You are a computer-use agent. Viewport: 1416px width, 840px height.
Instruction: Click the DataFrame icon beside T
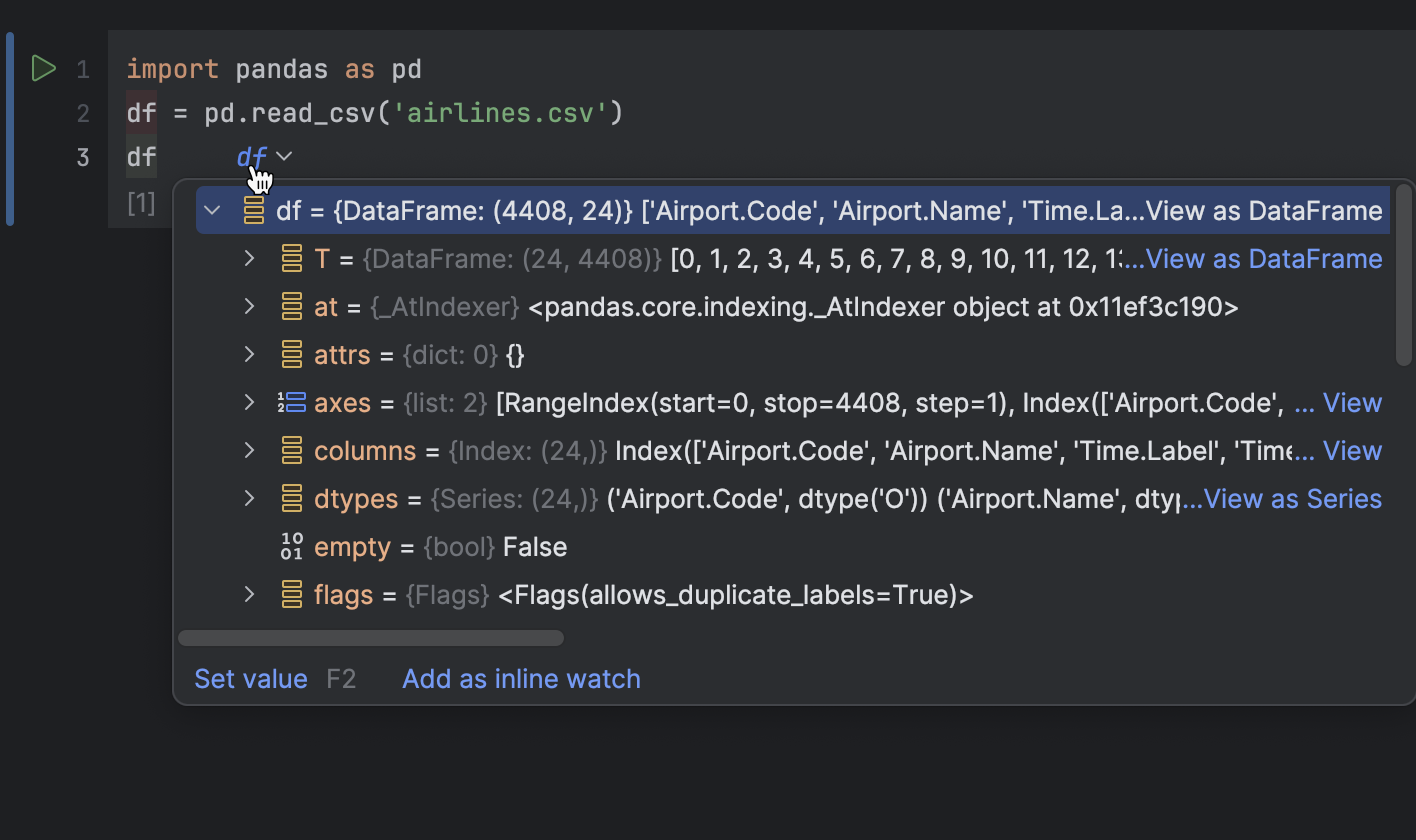(x=291, y=258)
